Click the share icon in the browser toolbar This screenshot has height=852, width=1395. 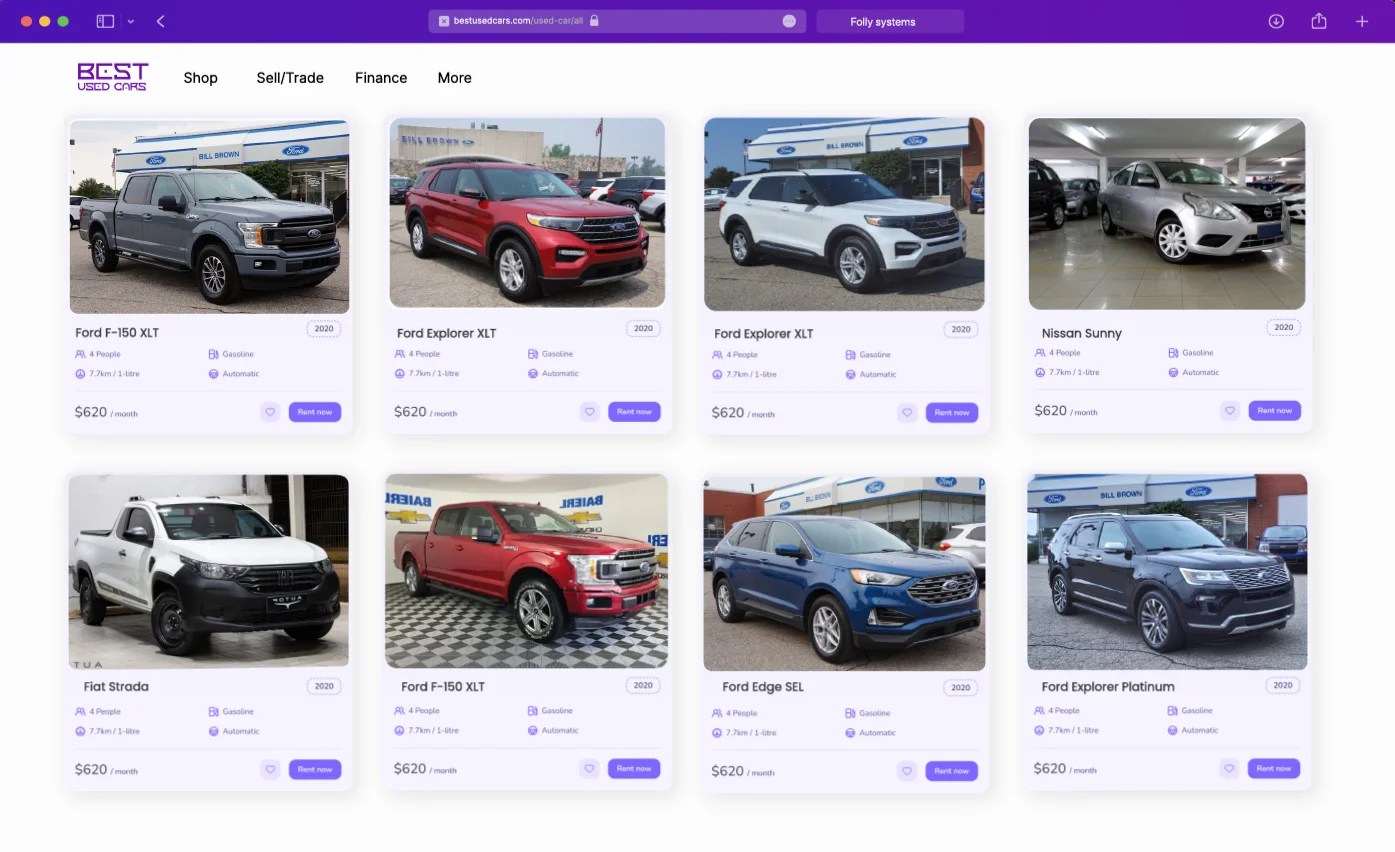click(1318, 20)
